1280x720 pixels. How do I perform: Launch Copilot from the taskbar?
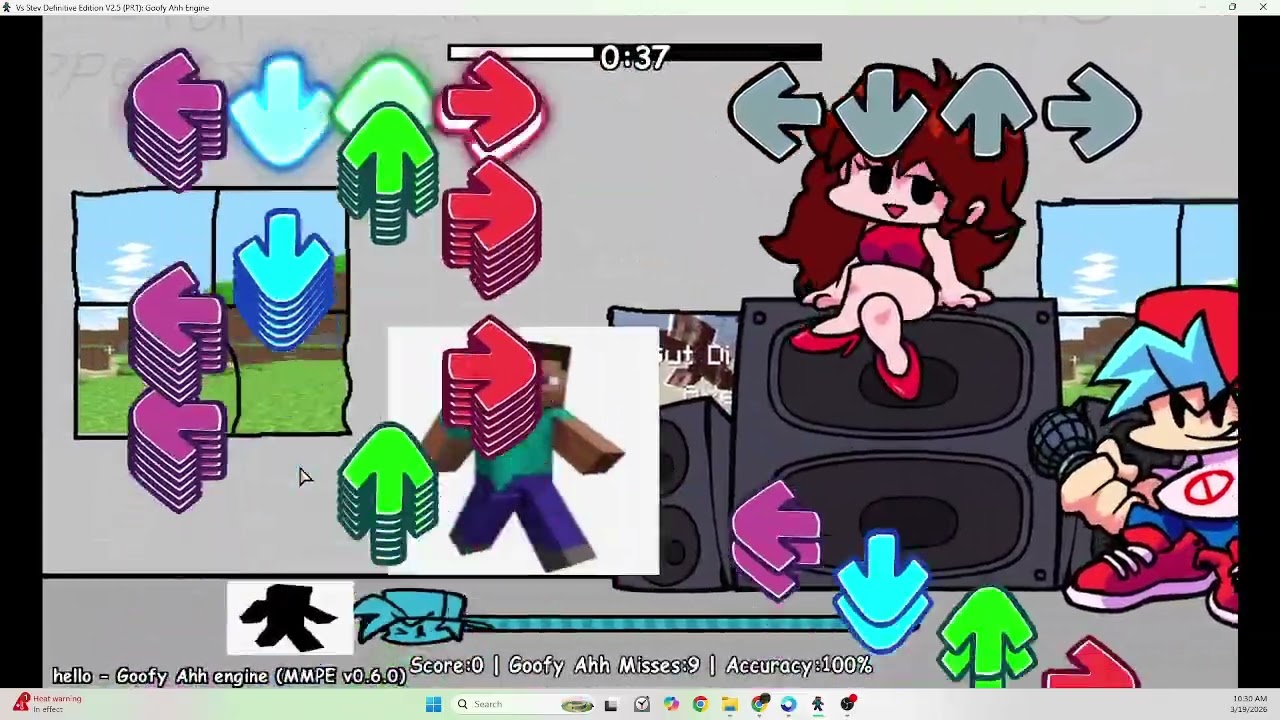671,704
